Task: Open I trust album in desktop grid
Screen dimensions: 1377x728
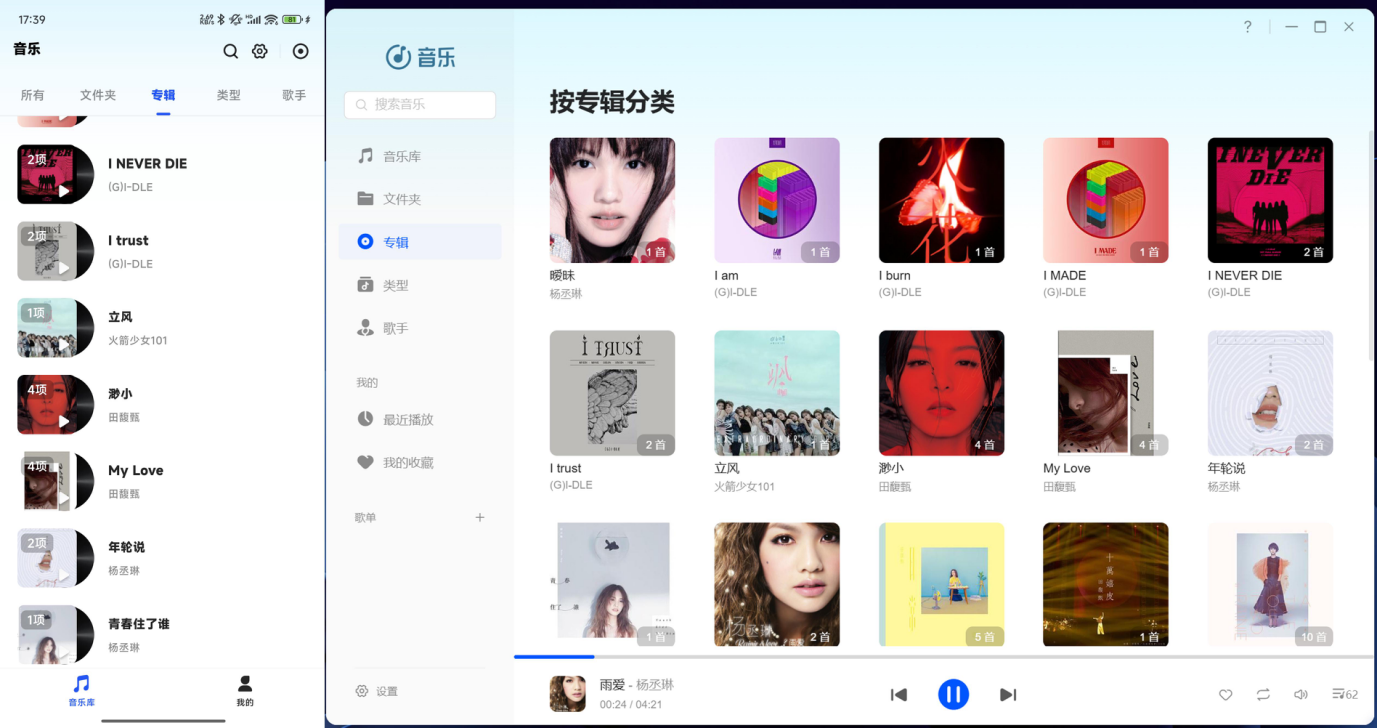Action: coord(612,393)
